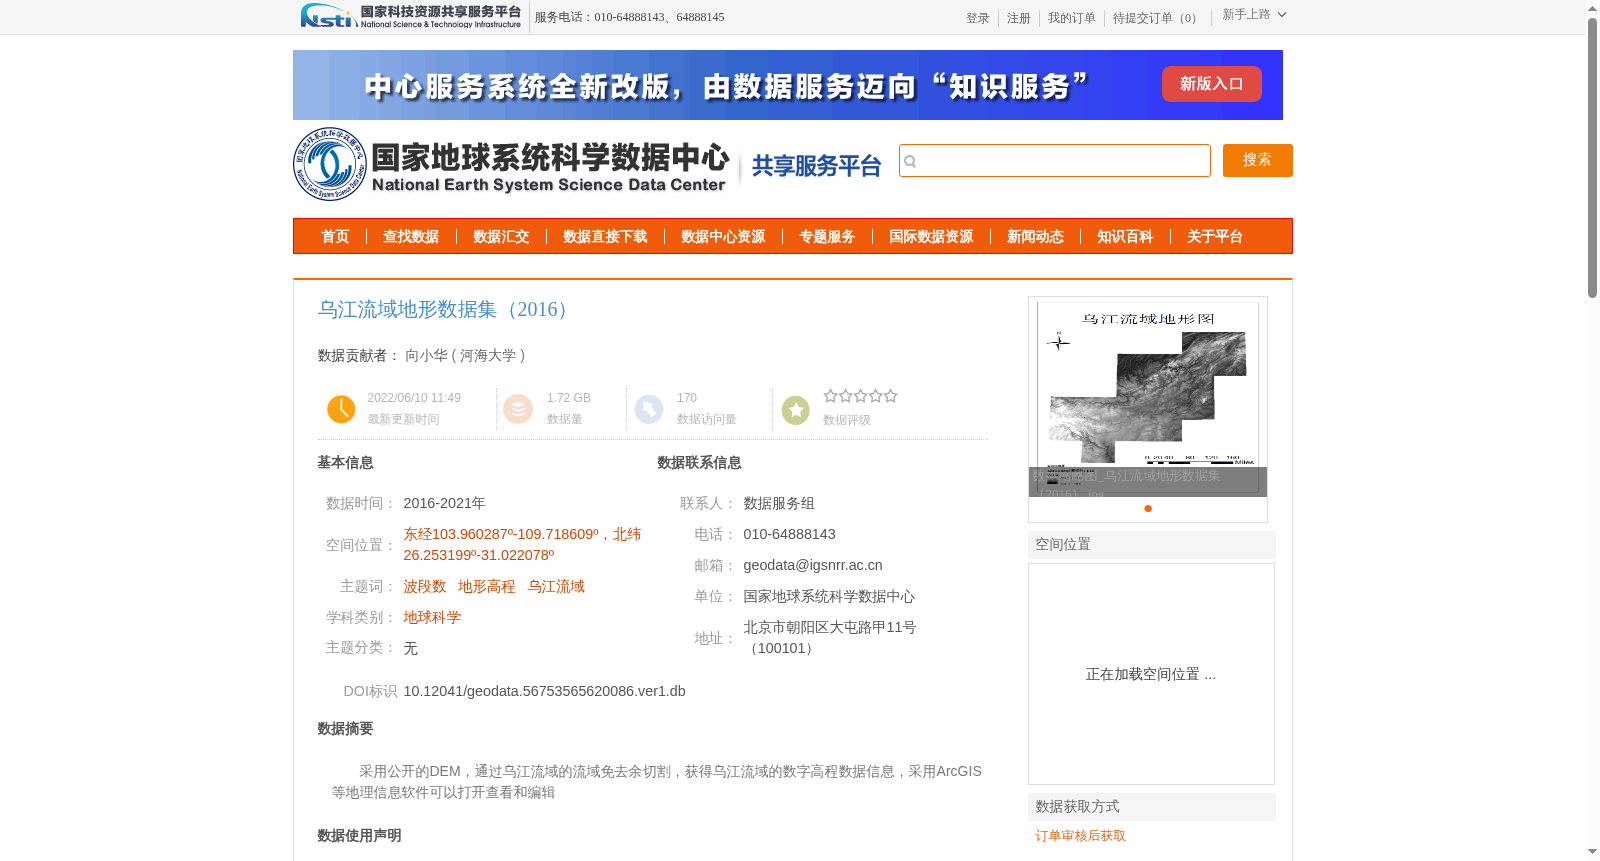Click the email geodata@igsnrr.ac.cn
Screen dimensions: 1600x861
[x=813, y=566]
